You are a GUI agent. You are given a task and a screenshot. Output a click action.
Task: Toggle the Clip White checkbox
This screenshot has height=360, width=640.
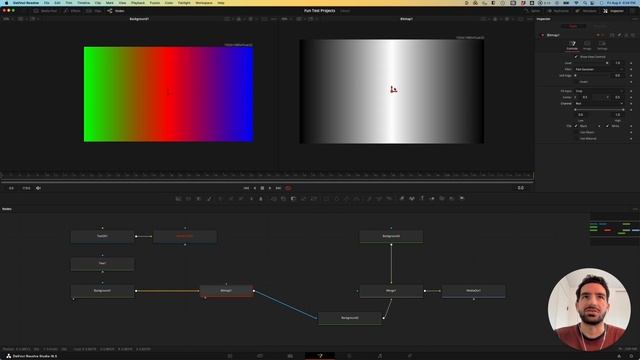(607, 126)
